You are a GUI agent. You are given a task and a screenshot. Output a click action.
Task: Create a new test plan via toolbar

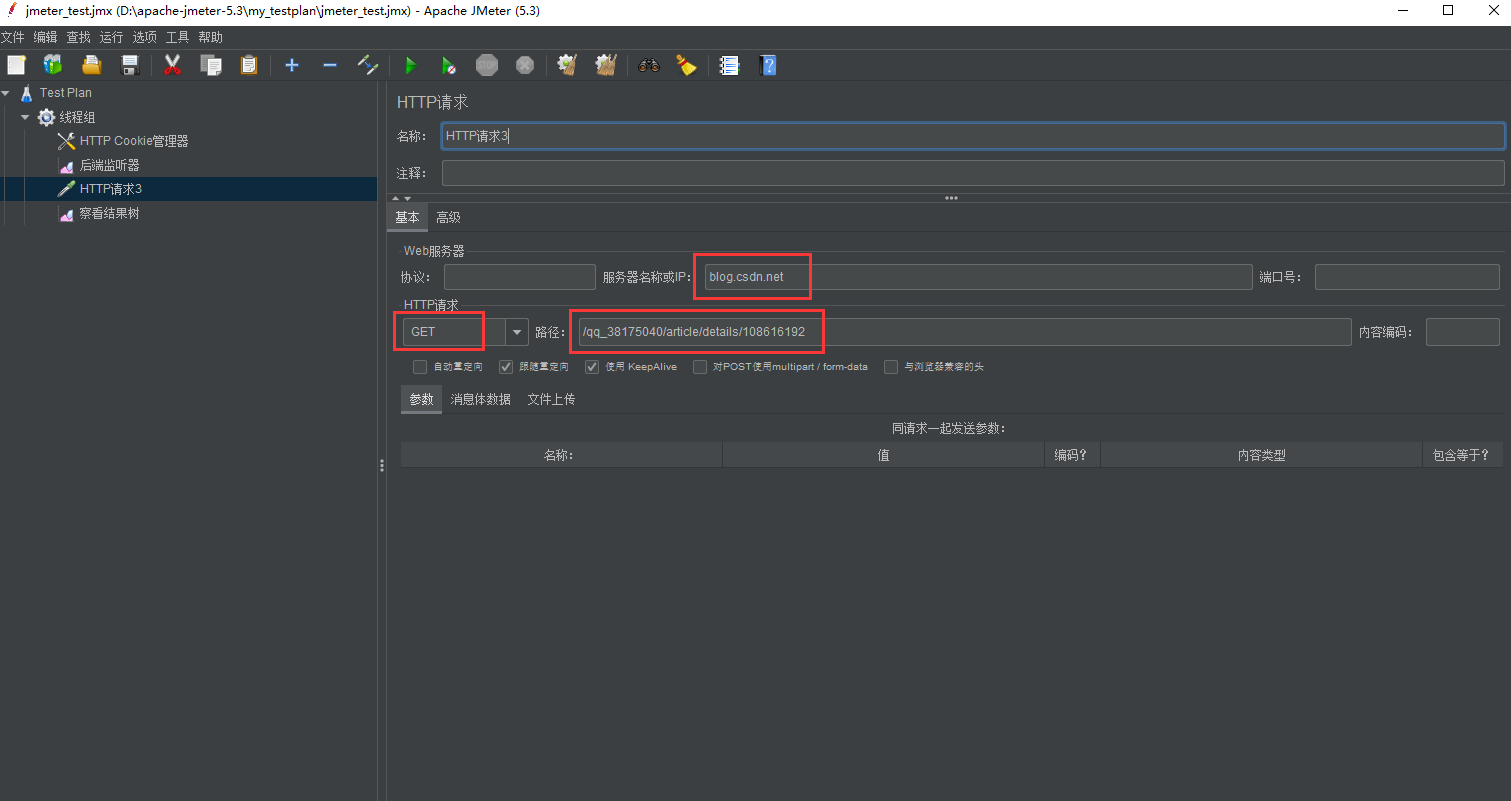pos(16,65)
